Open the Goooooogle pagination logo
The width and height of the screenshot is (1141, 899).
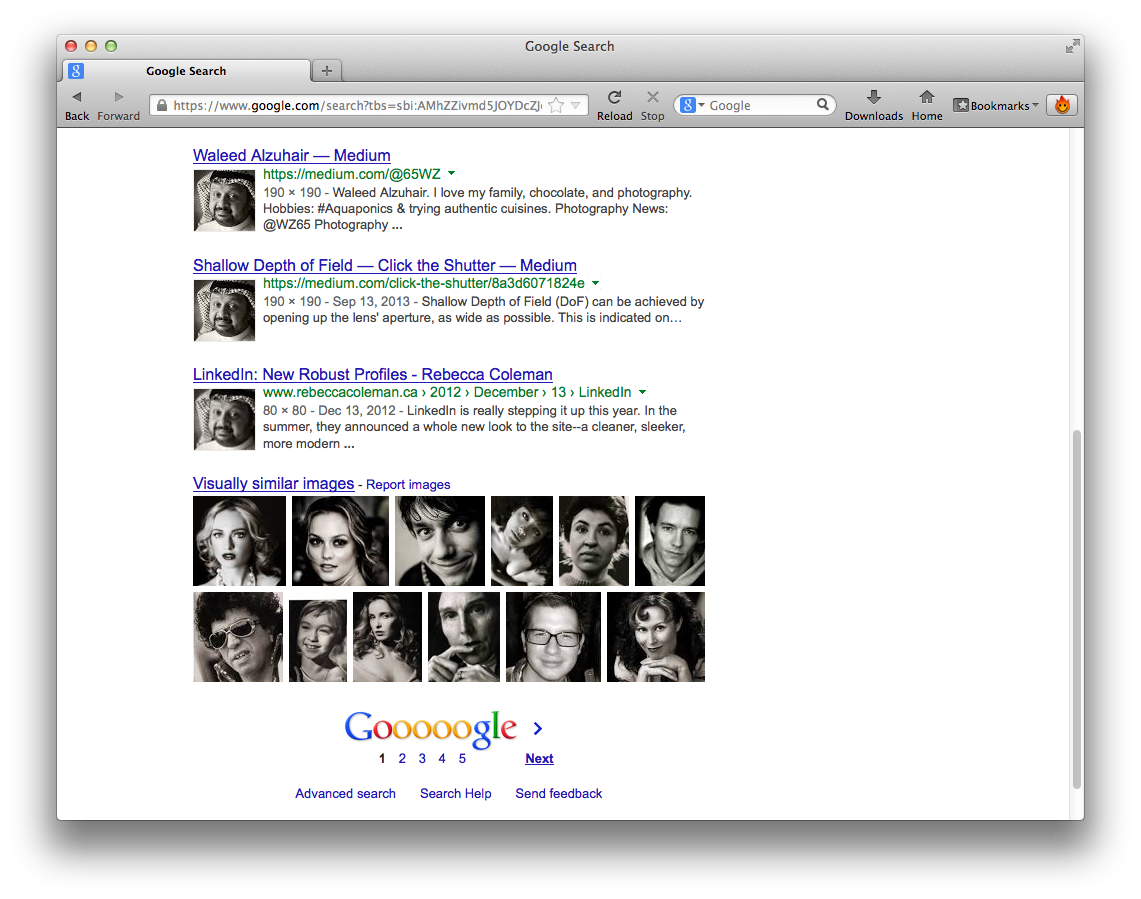point(431,728)
